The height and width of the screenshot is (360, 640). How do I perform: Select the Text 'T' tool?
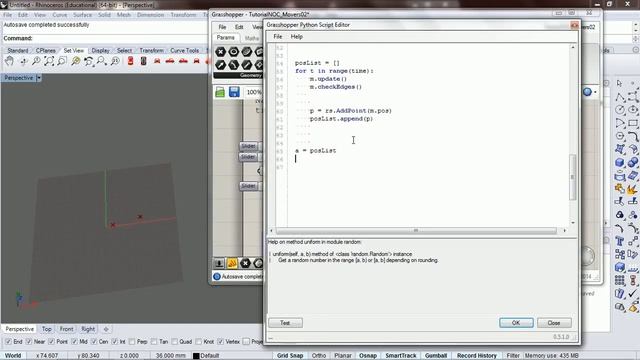pos(620,242)
